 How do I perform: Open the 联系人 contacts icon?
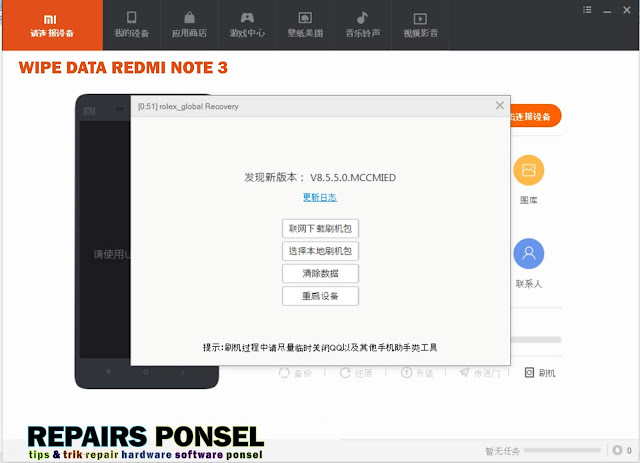click(x=529, y=254)
